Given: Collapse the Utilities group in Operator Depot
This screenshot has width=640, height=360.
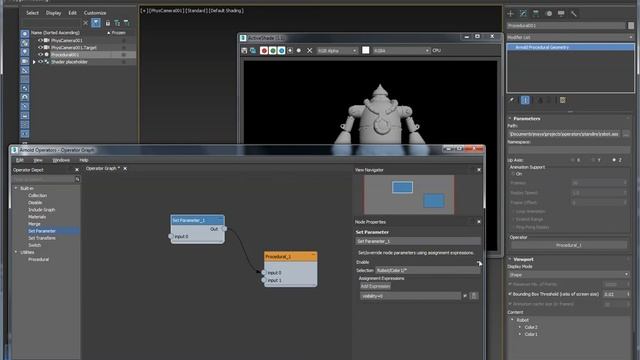Looking at the screenshot, I should click(16, 252).
